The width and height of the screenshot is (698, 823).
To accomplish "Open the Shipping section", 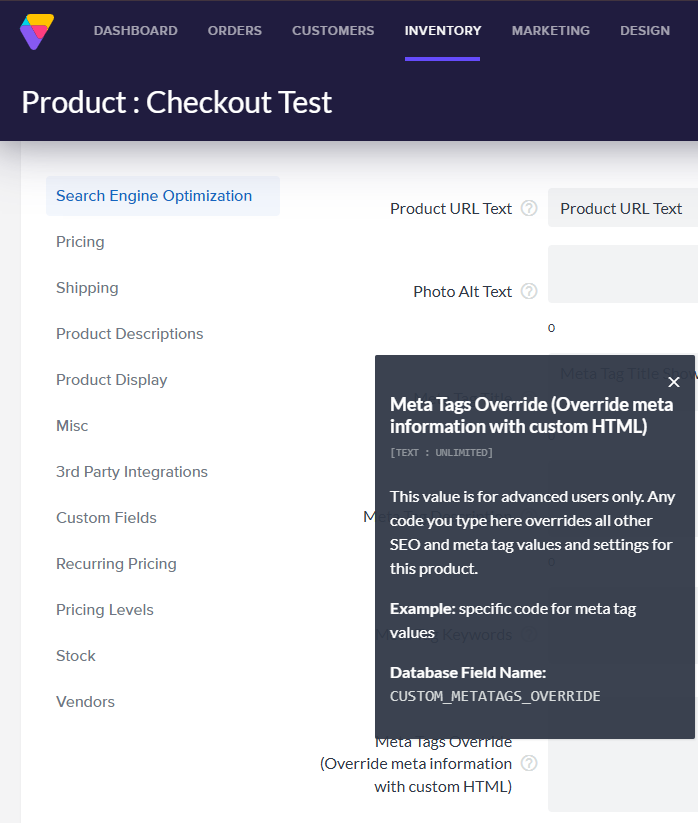I will pyautogui.click(x=87, y=288).
